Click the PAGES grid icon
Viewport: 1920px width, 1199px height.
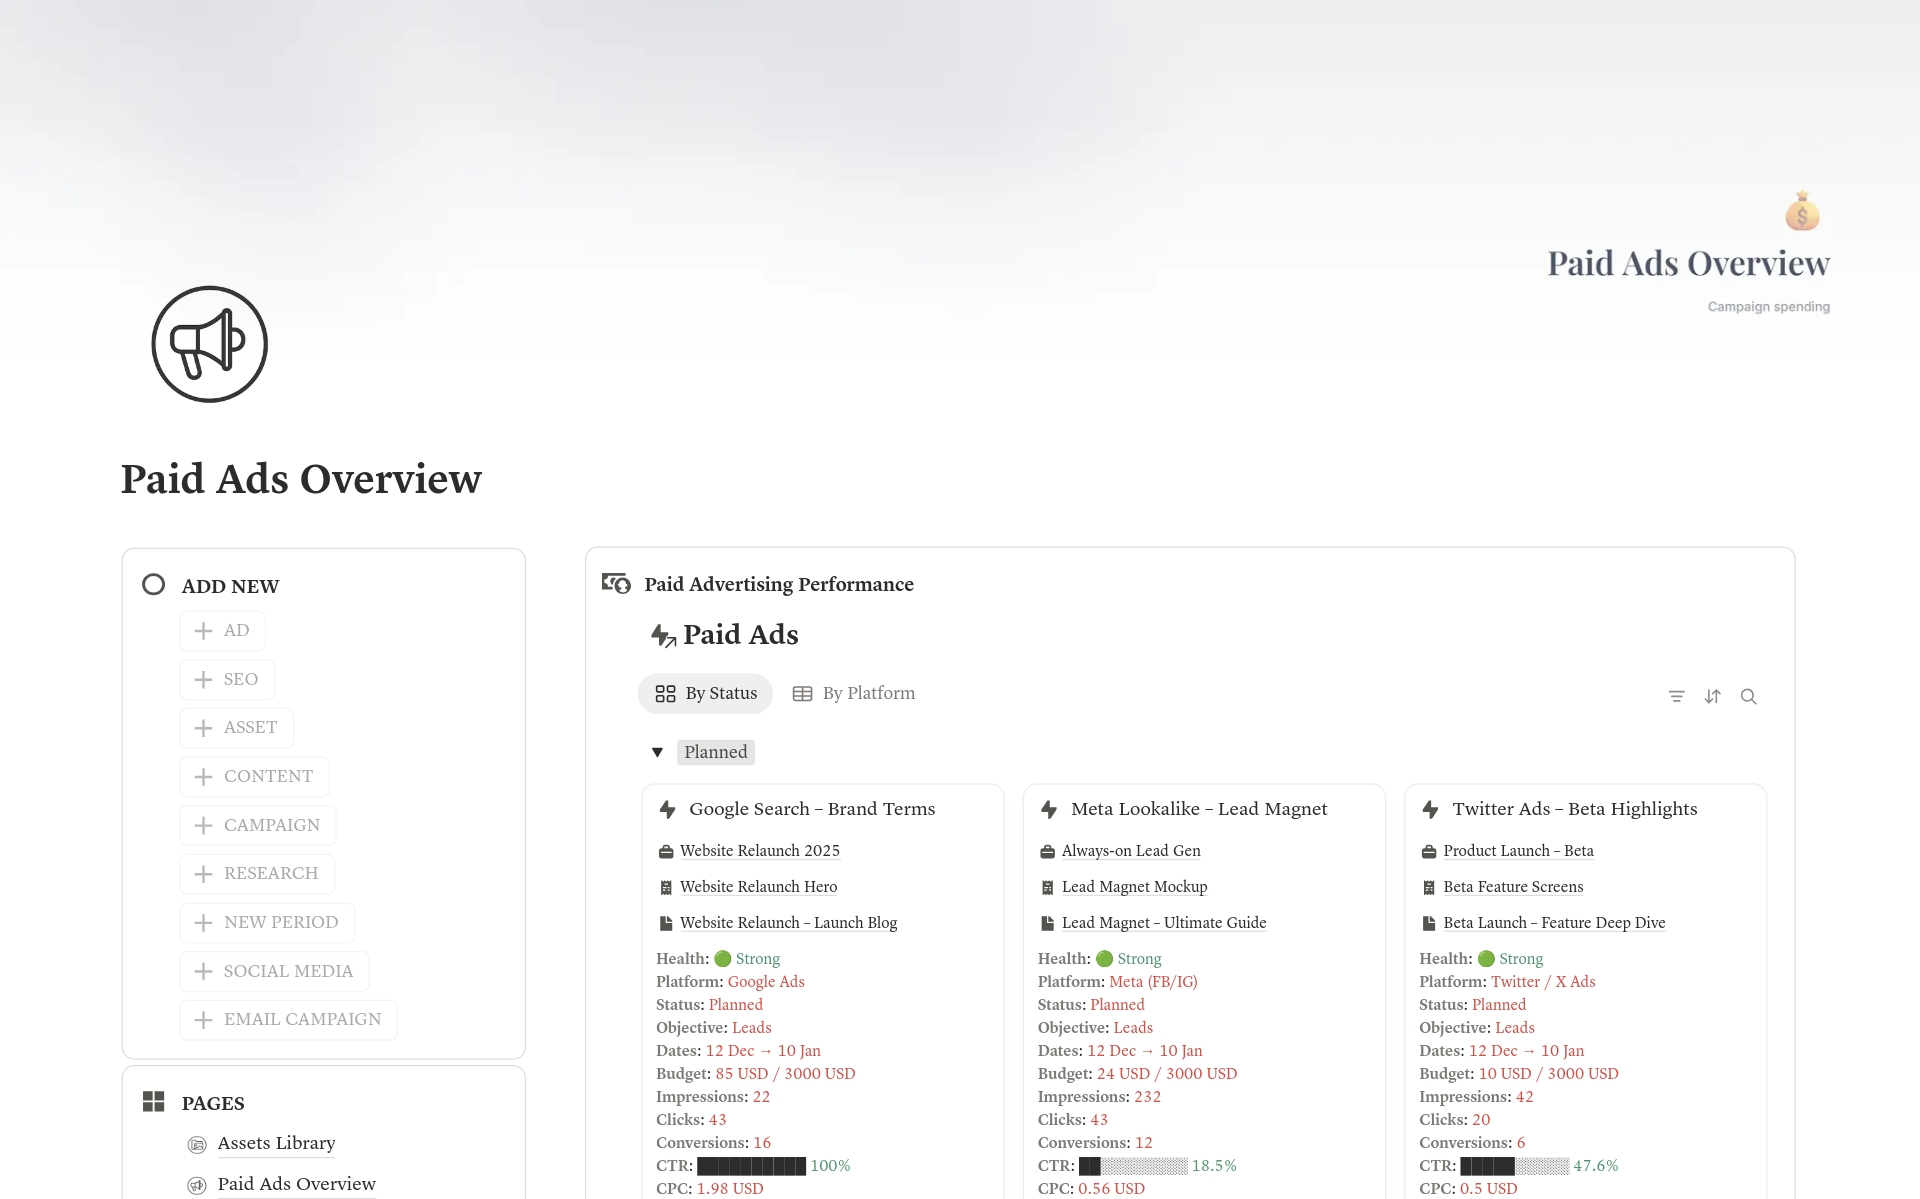pos(153,1102)
